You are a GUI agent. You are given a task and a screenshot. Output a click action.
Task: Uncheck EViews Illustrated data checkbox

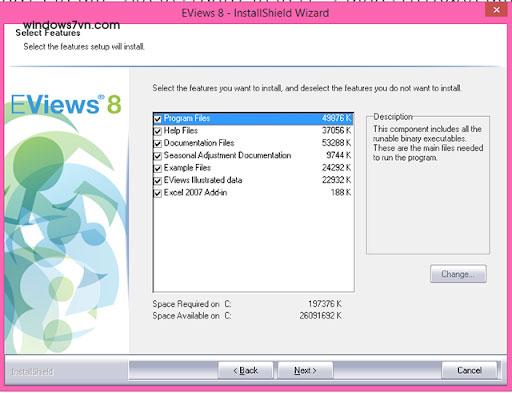click(158, 180)
